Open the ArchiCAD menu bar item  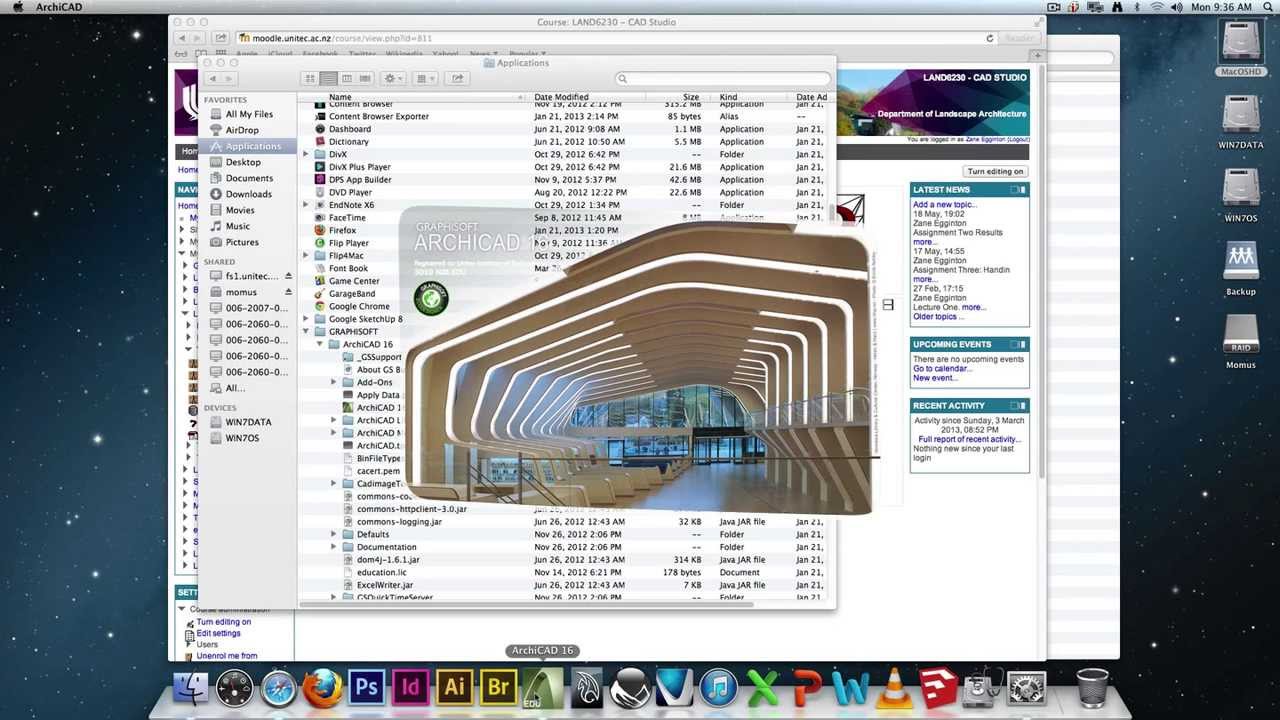[58, 7]
